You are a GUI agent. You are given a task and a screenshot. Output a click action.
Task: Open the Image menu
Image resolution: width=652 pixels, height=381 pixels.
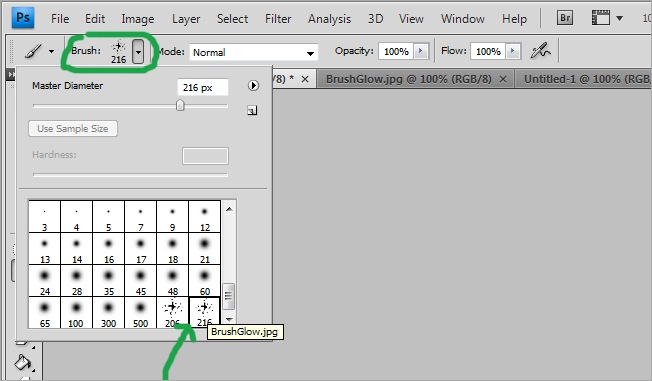tap(138, 19)
